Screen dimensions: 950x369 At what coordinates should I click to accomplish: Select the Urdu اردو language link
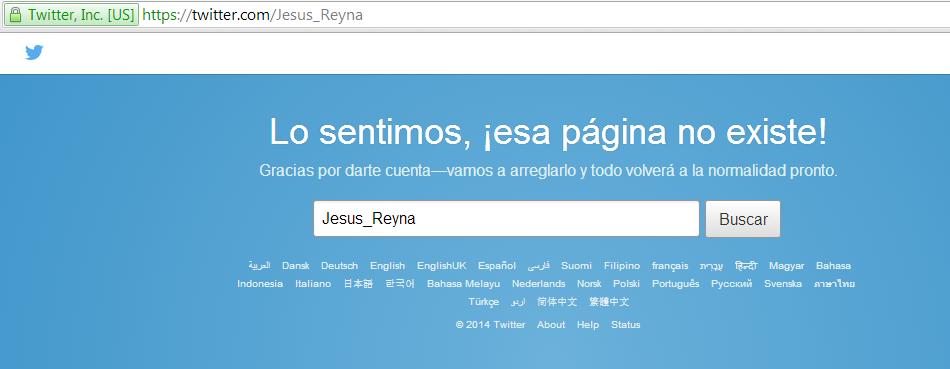(518, 302)
